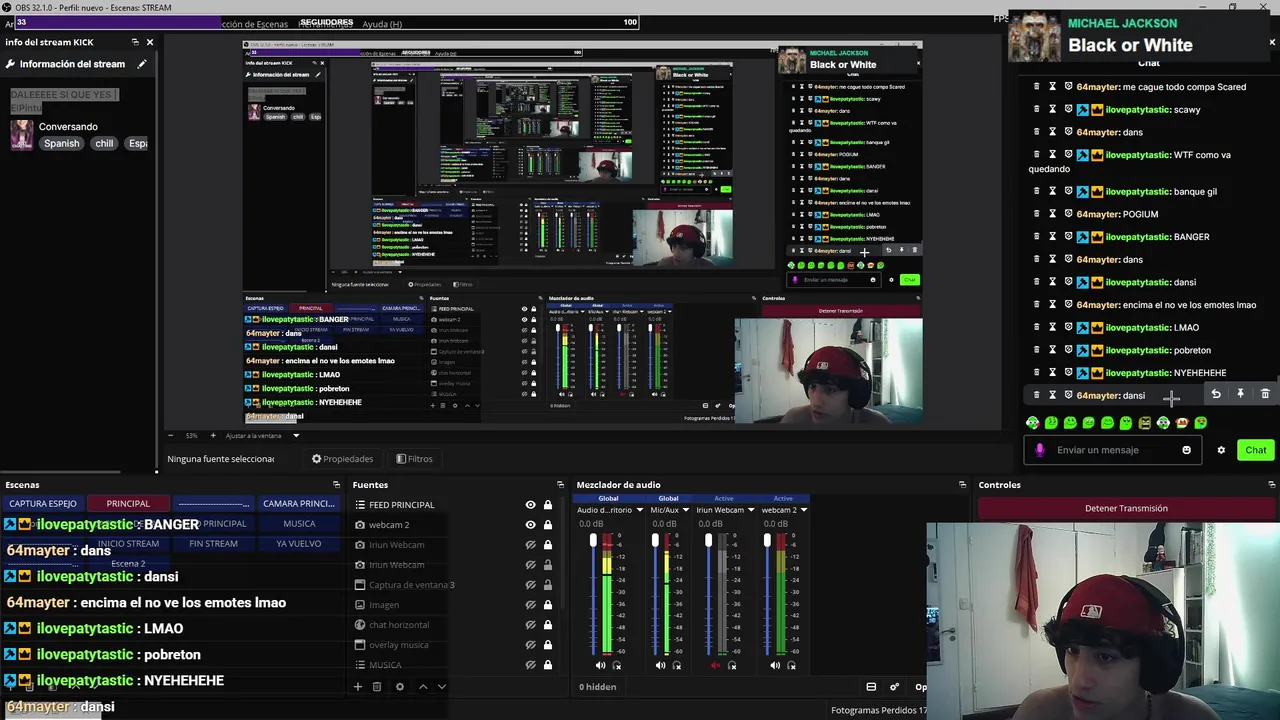This screenshot has height=720, width=1280.
Task: Toggle lock on Captura de ventana 3
Action: pyautogui.click(x=548, y=585)
